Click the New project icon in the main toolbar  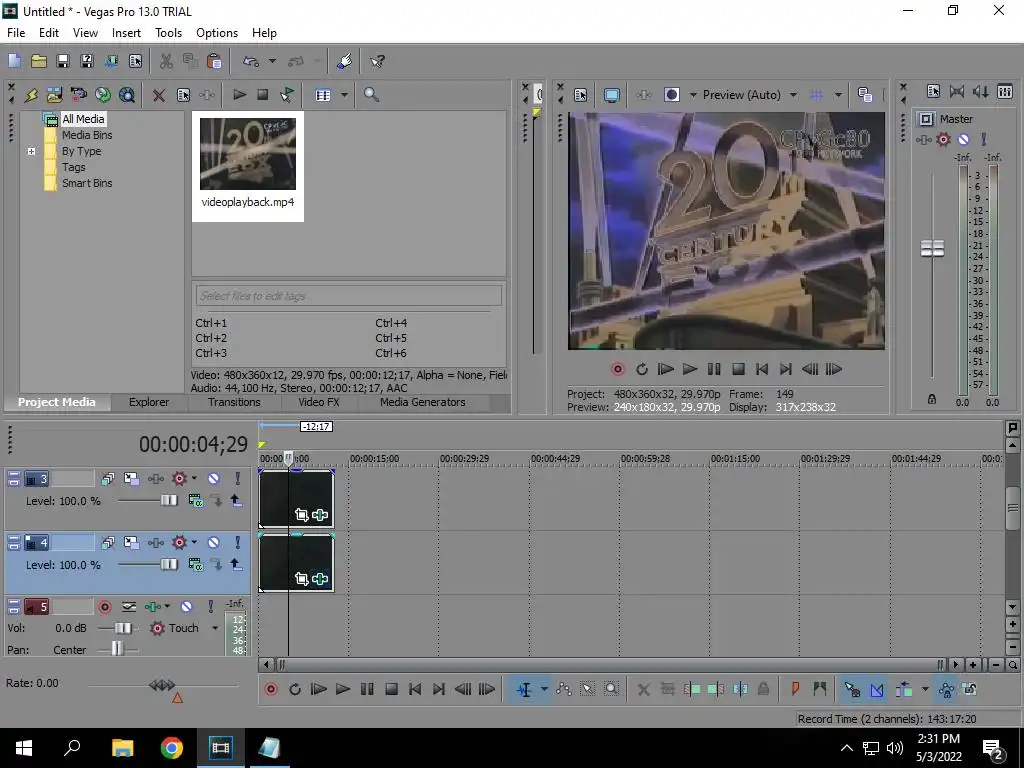pos(14,61)
